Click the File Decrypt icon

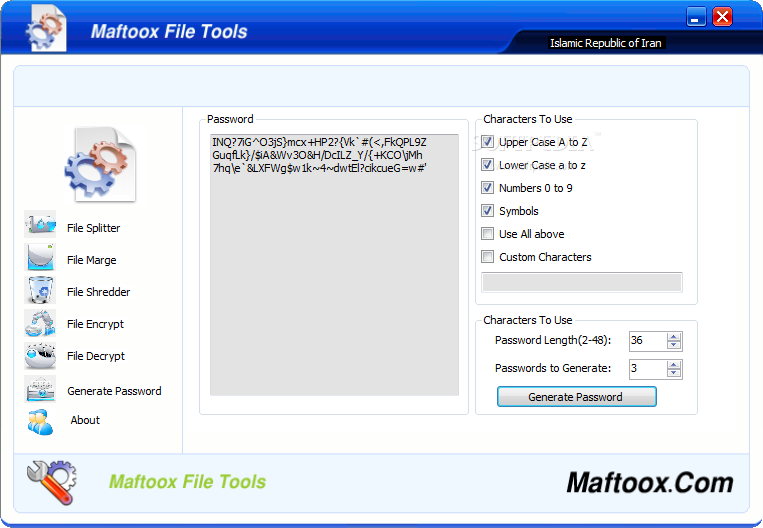[40, 356]
